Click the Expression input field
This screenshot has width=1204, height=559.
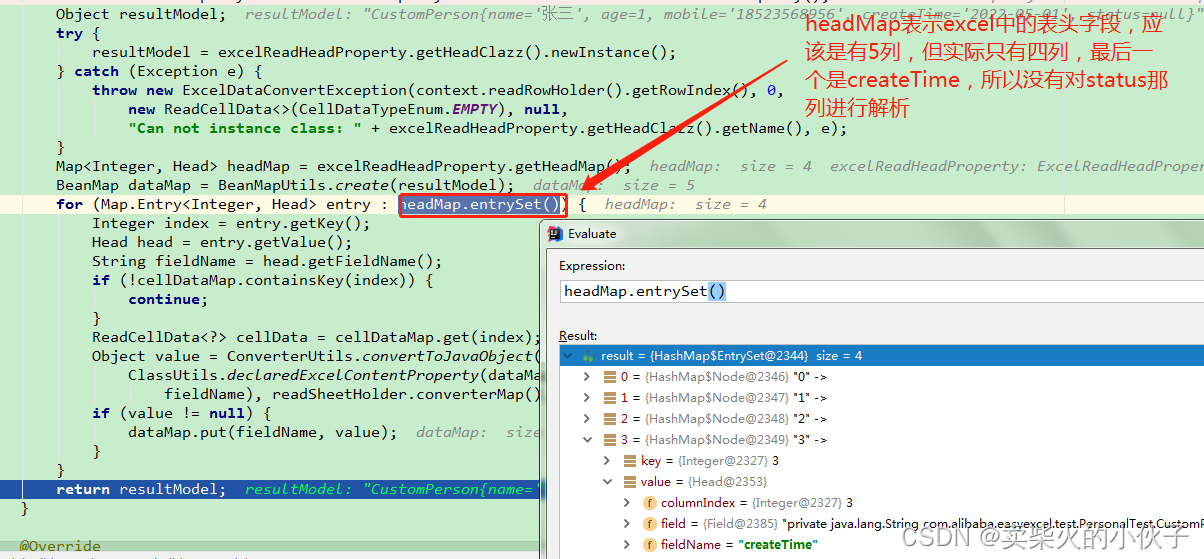[881, 292]
